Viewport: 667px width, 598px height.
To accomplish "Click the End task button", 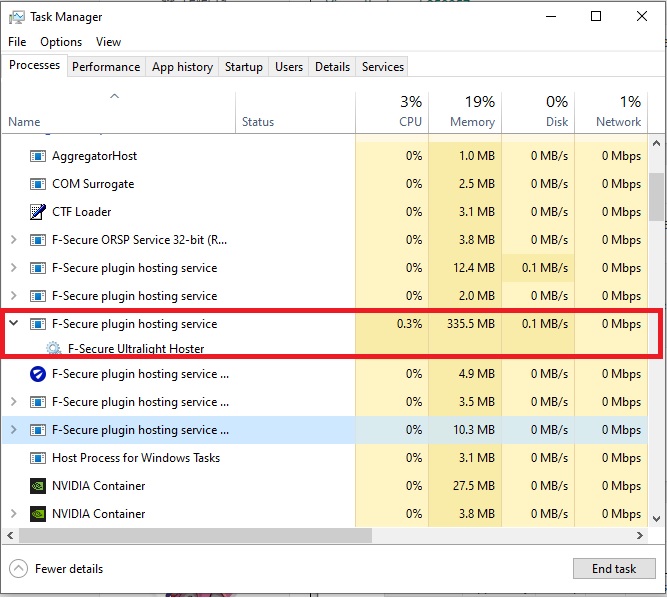I will click(x=614, y=569).
